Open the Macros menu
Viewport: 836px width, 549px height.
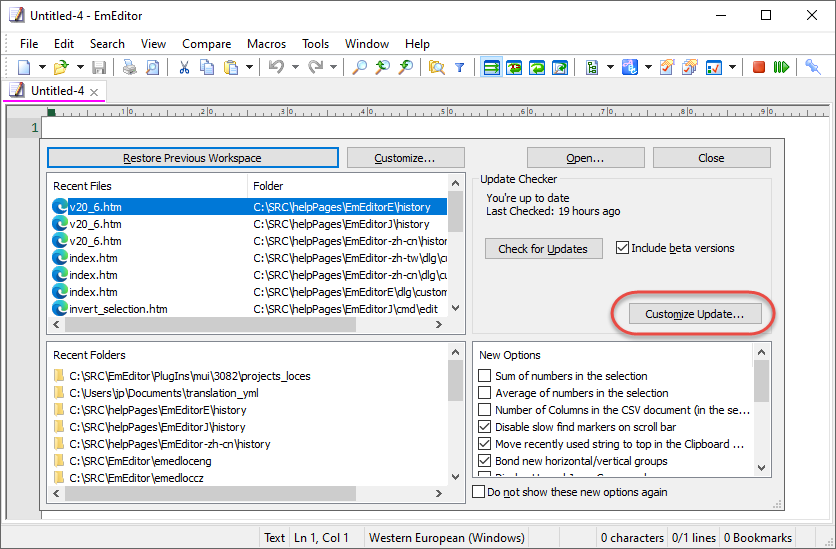point(266,44)
